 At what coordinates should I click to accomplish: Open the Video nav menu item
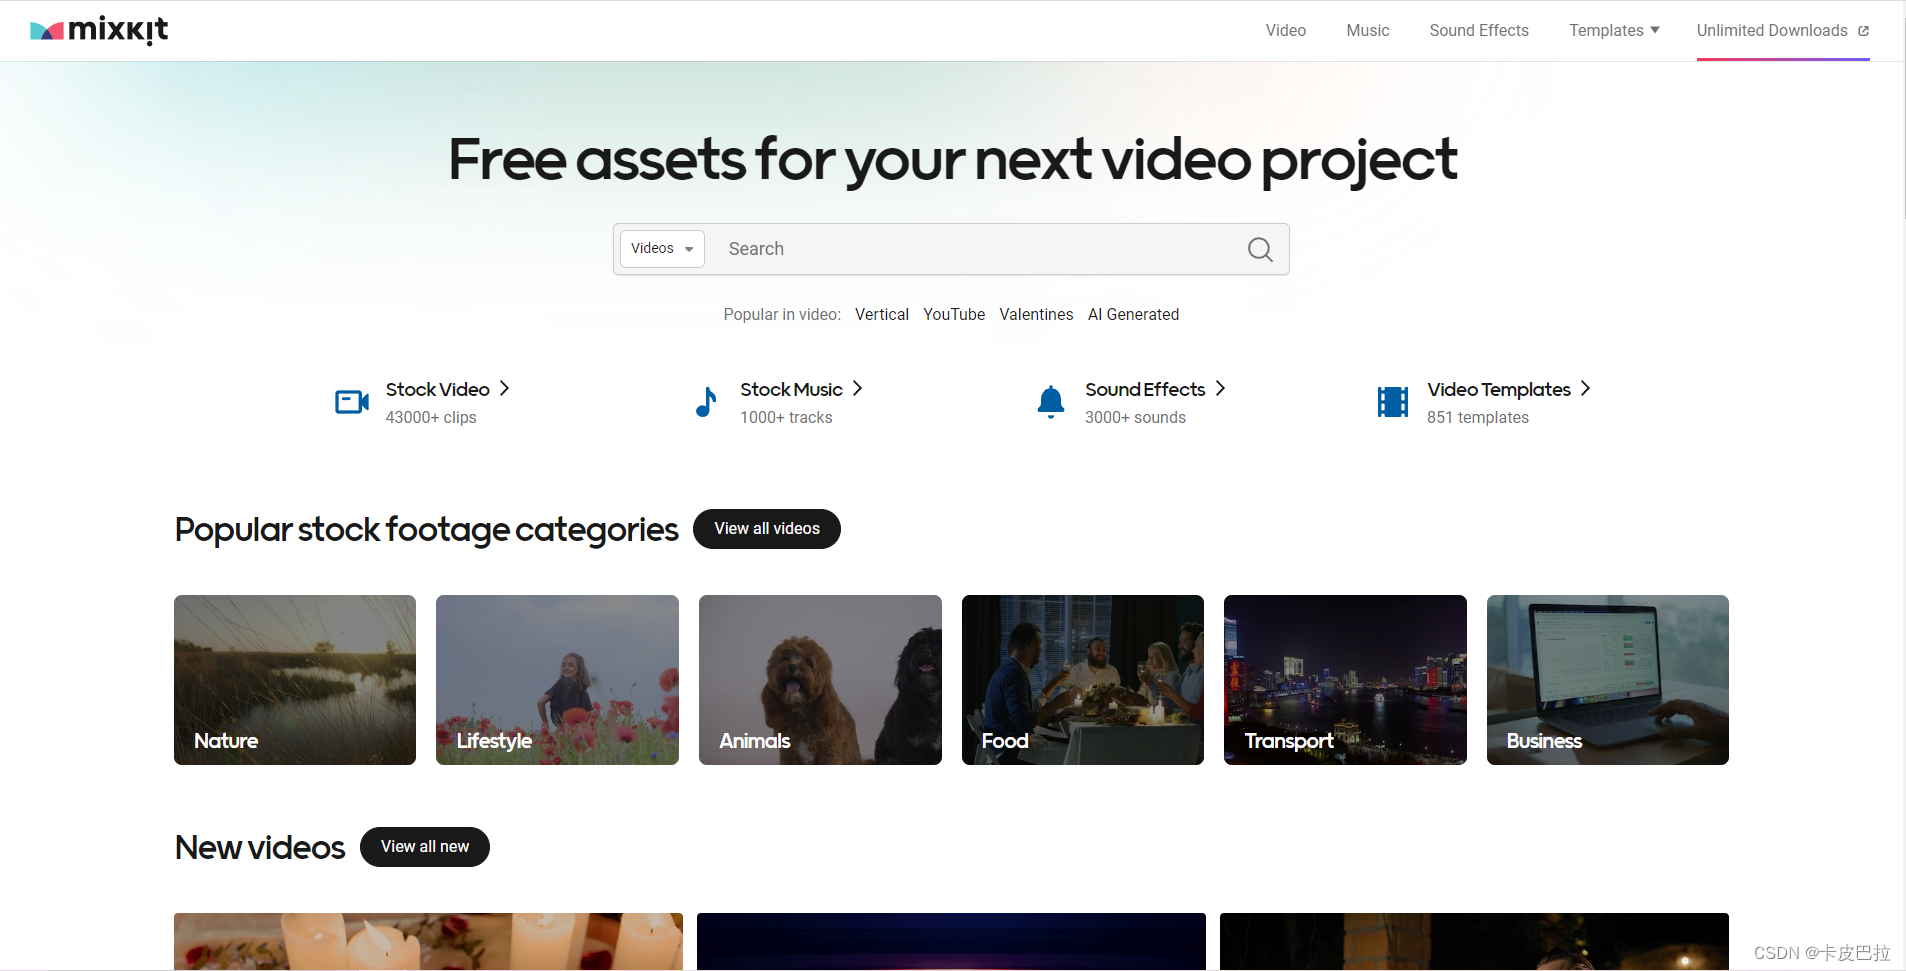(x=1286, y=31)
